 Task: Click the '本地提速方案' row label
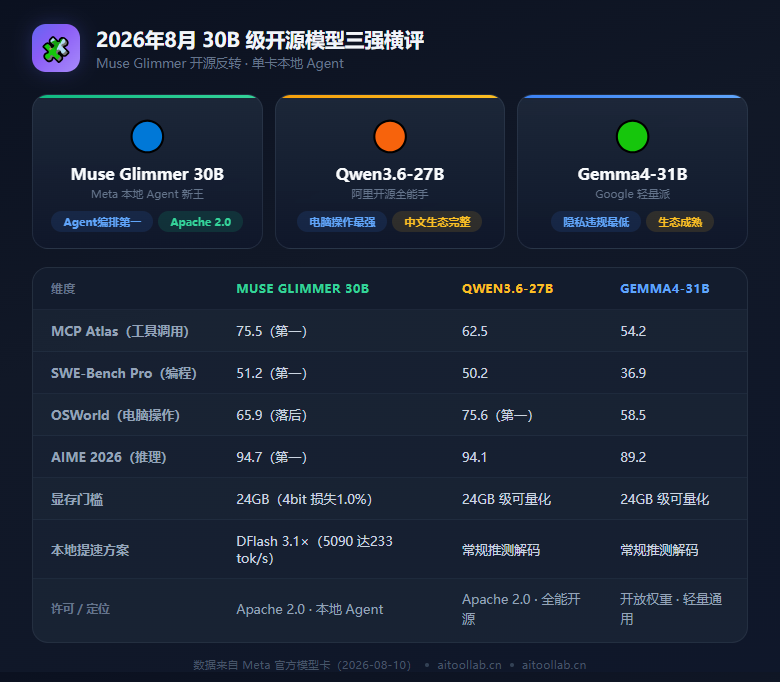point(90,550)
